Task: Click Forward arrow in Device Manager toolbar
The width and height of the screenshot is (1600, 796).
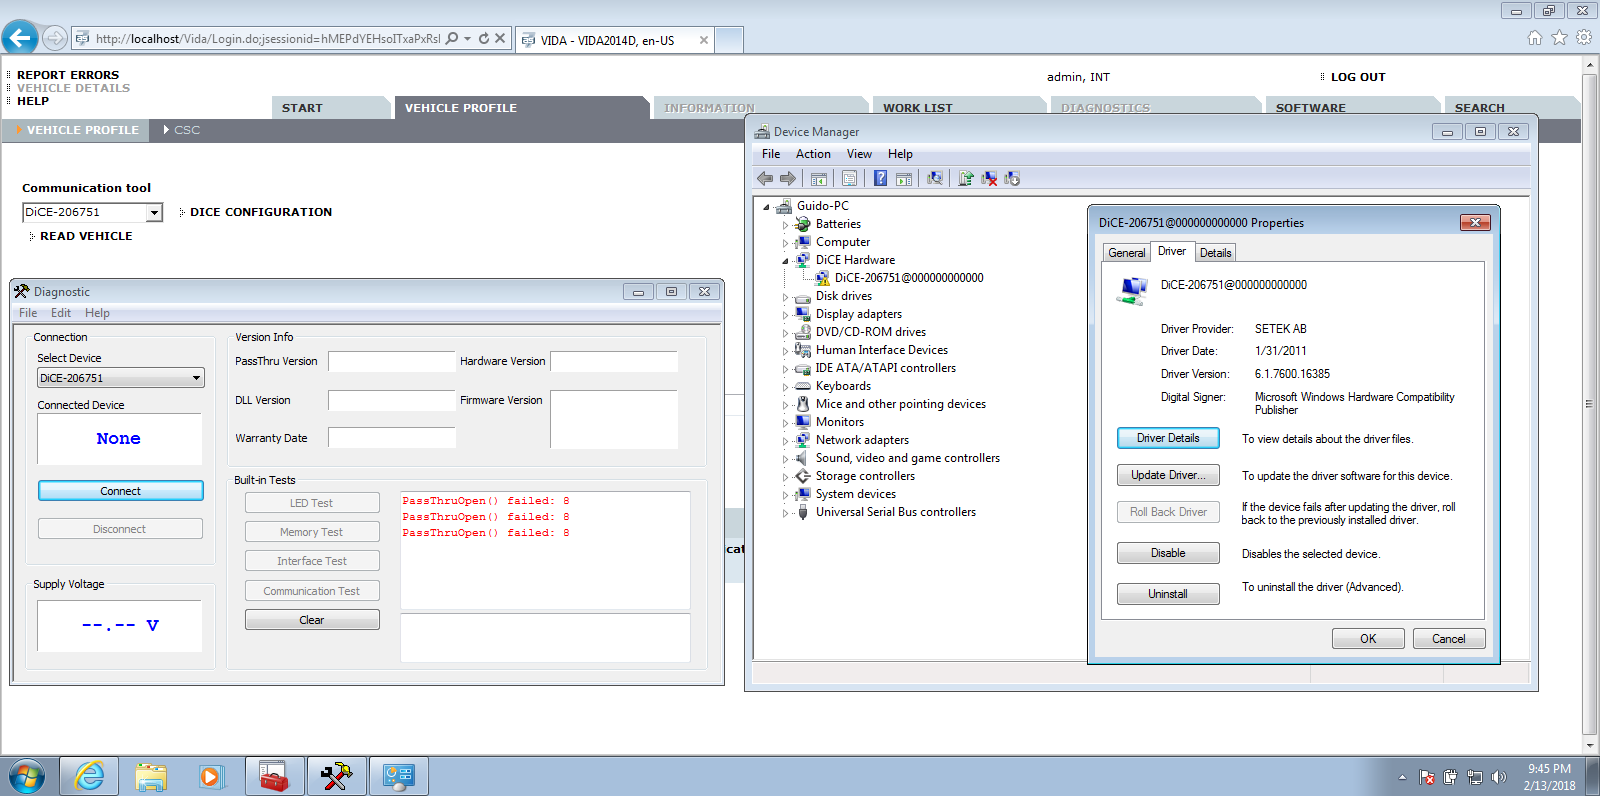Action: click(x=788, y=178)
